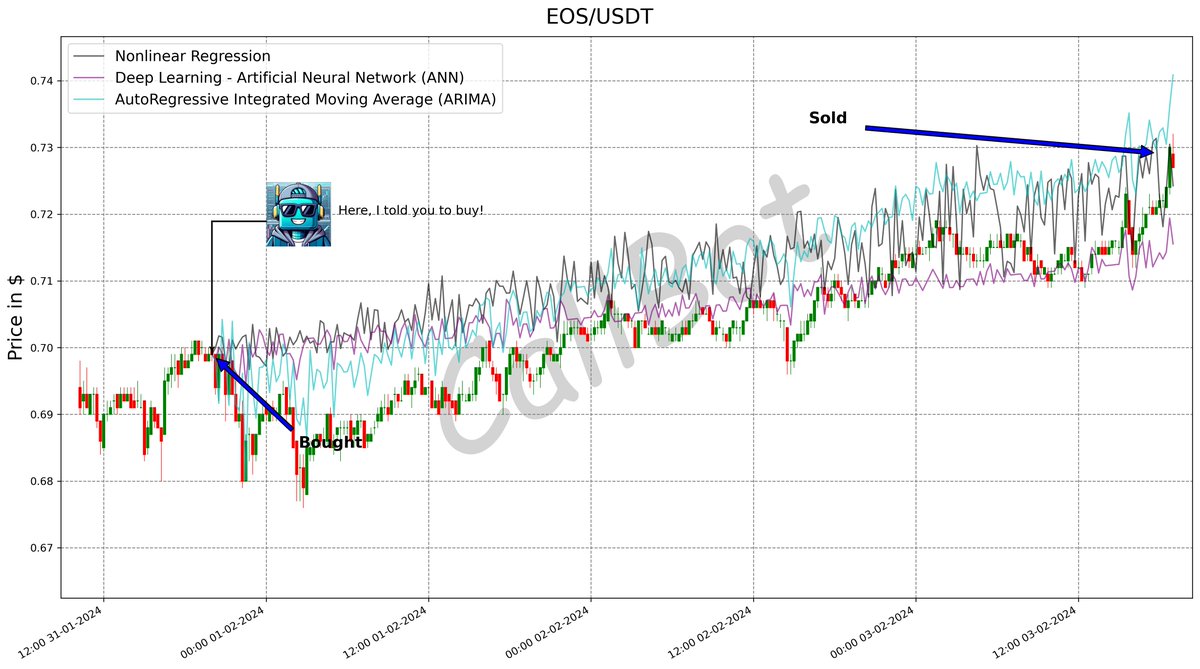Click the 'Here, I told you to buy!' text
This screenshot has height=669, width=1200.
(411, 210)
